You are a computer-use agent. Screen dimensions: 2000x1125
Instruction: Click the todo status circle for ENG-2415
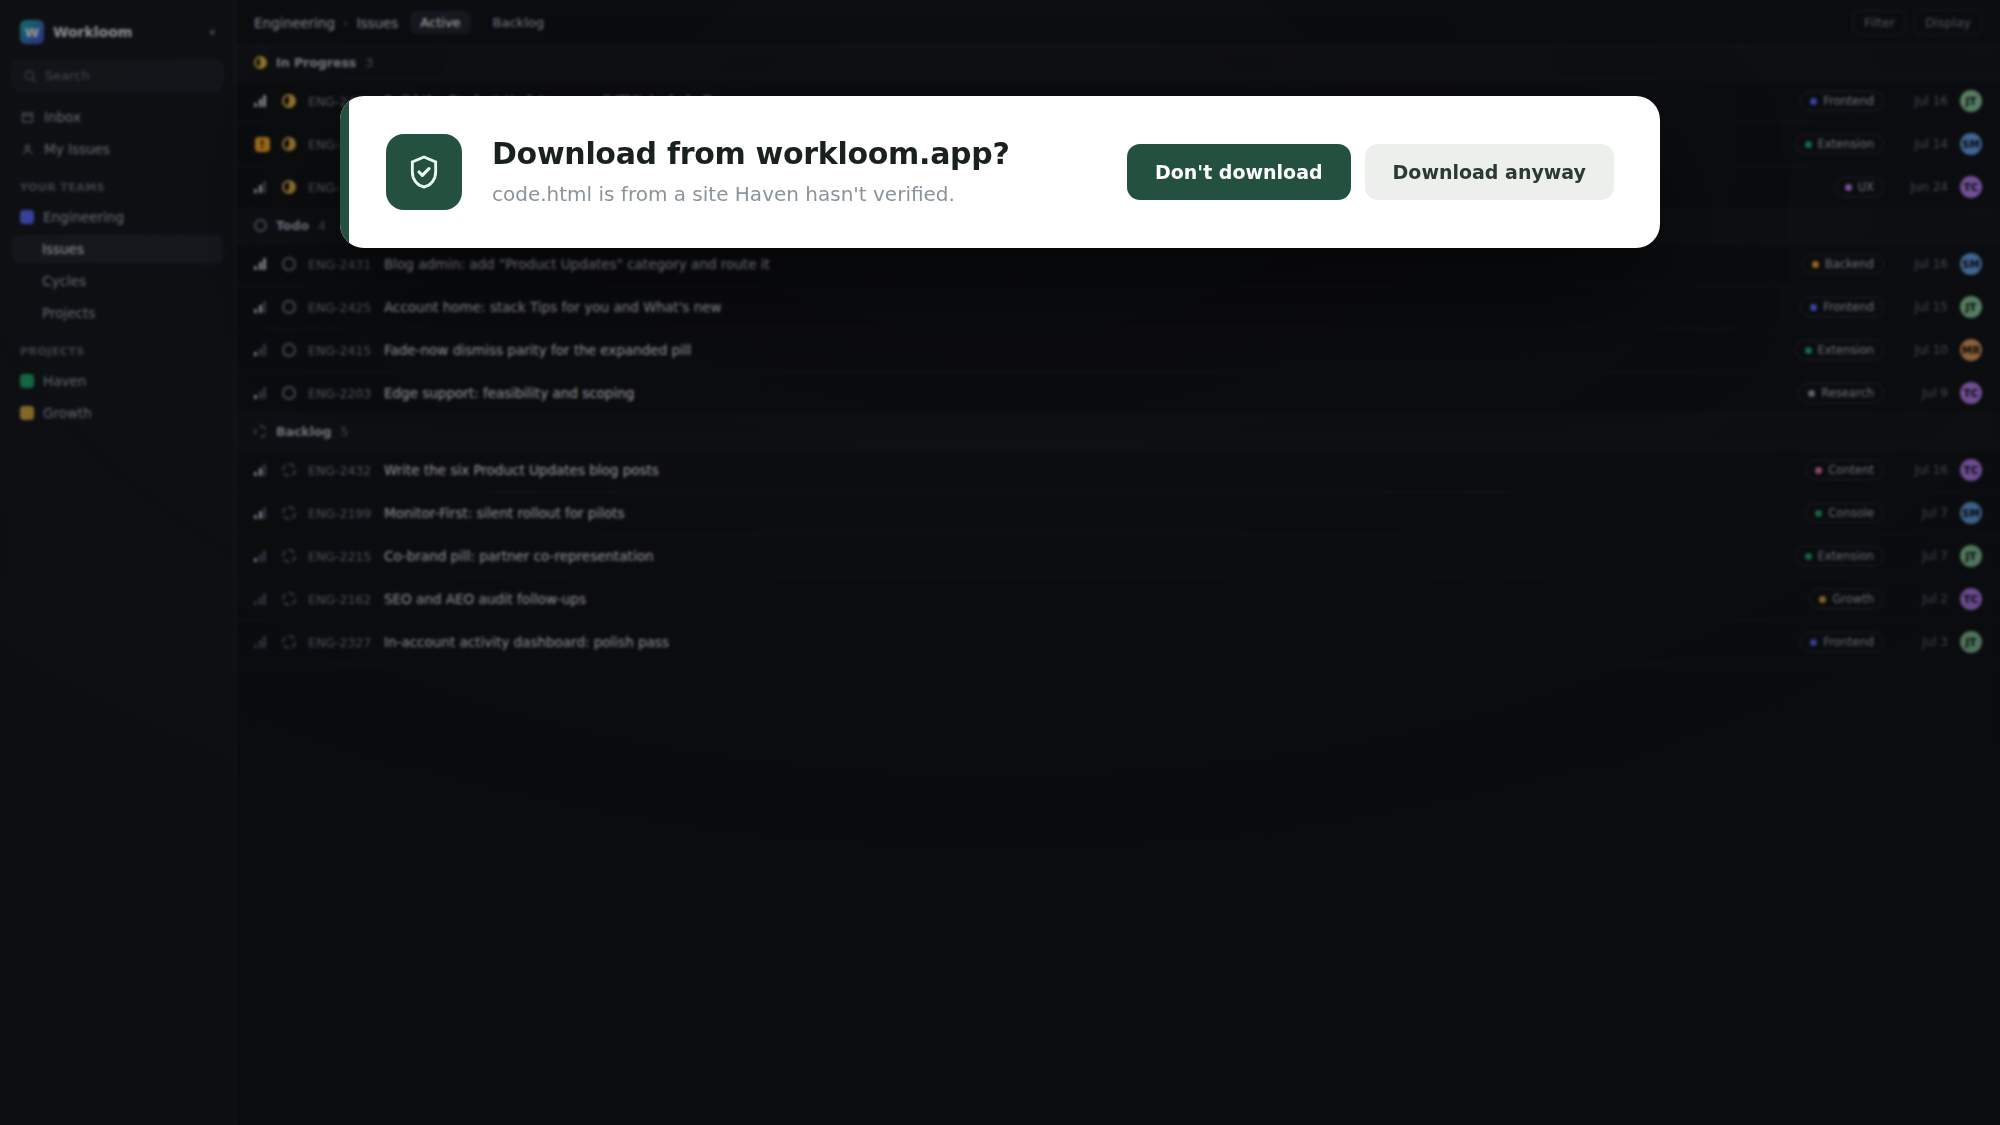click(x=289, y=350)
